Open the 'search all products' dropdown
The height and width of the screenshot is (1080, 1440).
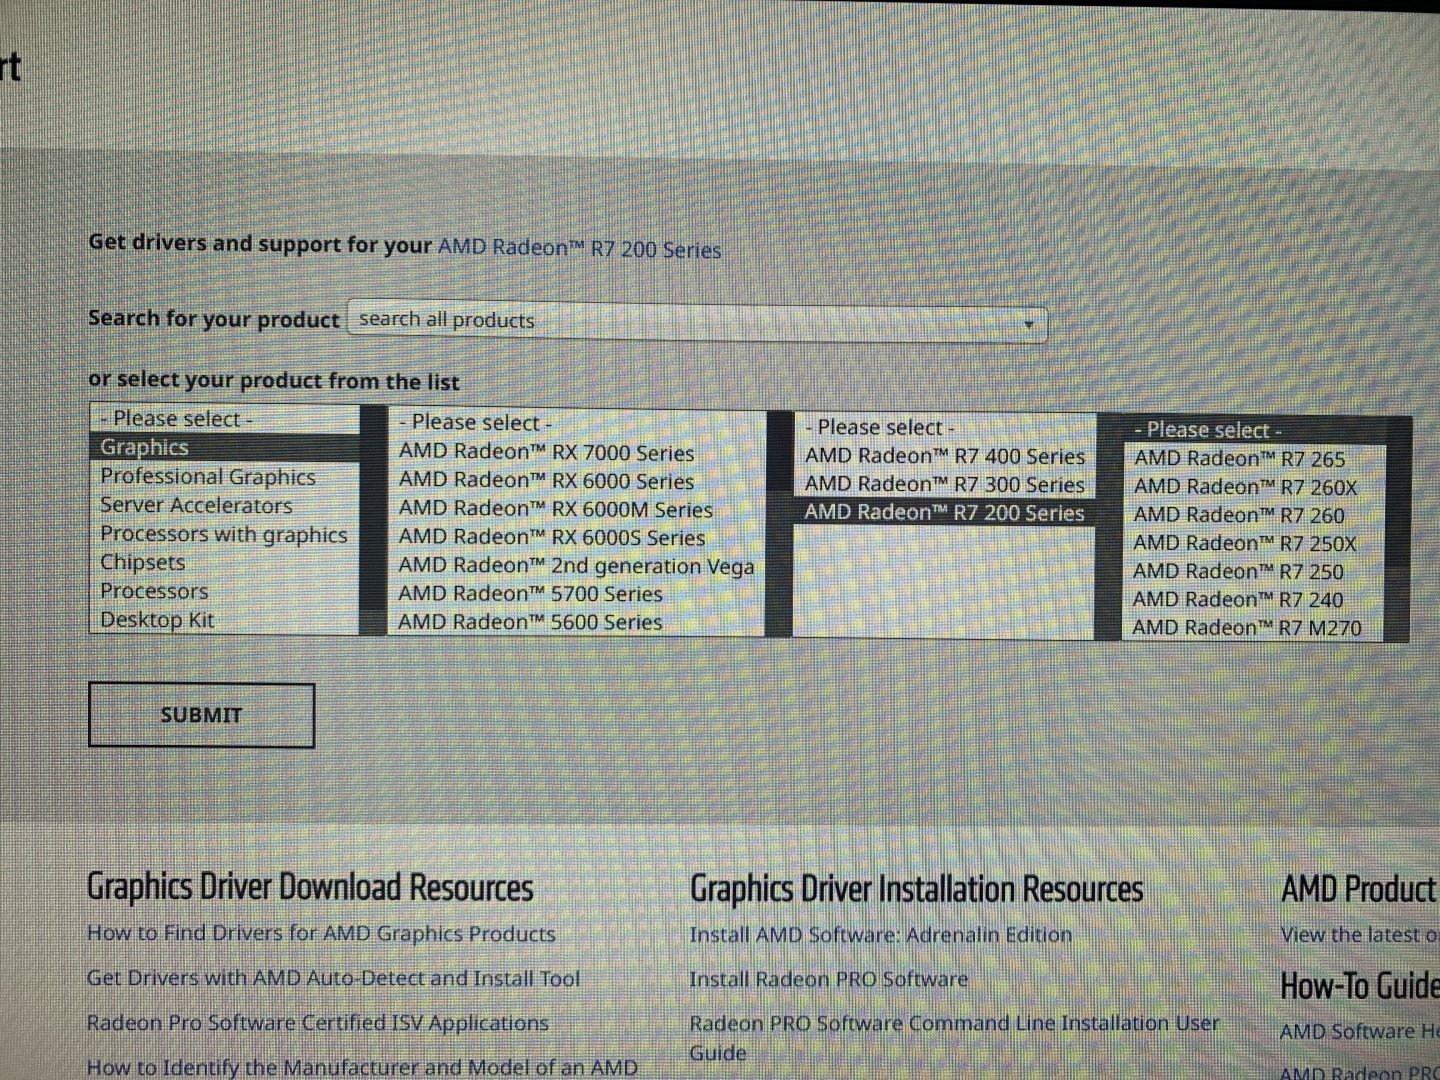pyautogui.click(x=697, y=322)
